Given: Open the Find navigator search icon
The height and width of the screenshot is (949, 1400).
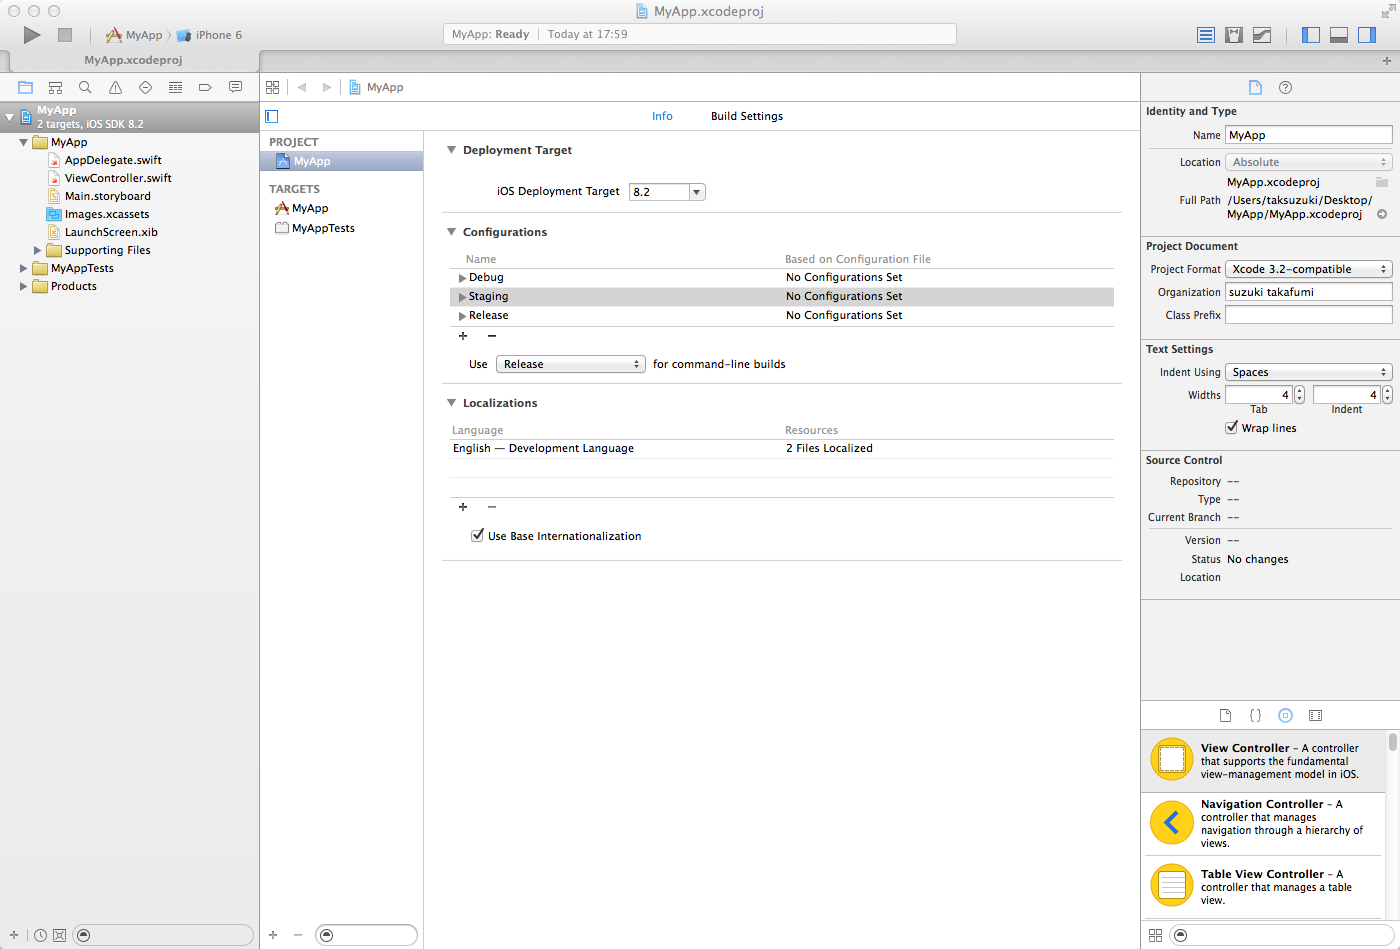Looking at the screenshot, I should [x=85, y=88].
